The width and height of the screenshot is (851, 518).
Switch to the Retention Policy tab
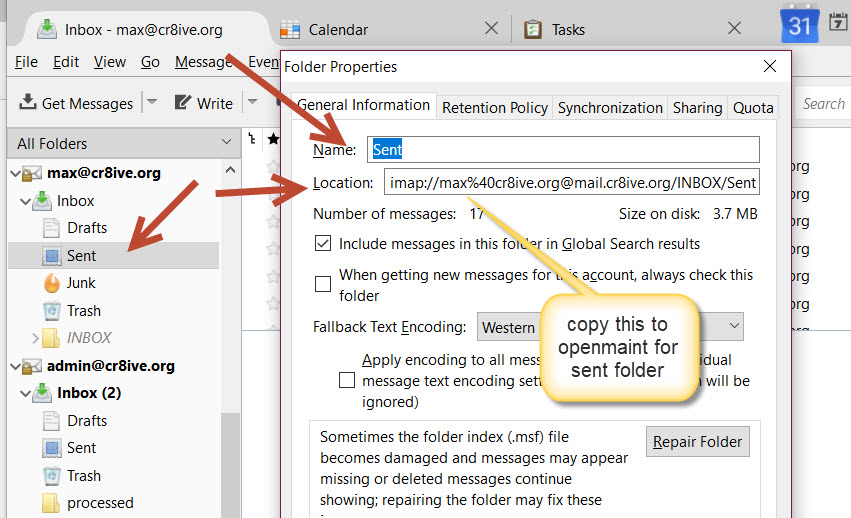[x=495, y=107]
